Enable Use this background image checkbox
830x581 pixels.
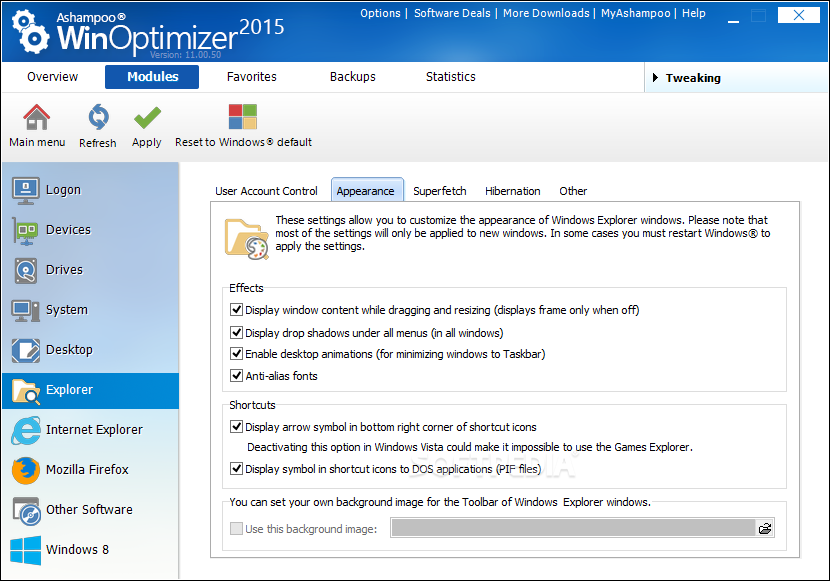coord(236,528)
